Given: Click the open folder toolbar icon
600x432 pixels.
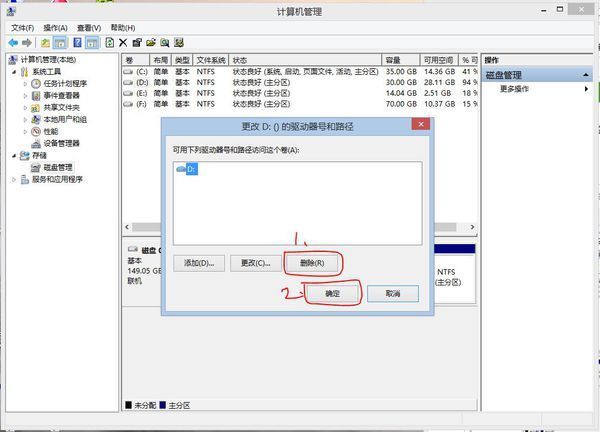Looking at the screenshot, I should (x=151, y=42).
